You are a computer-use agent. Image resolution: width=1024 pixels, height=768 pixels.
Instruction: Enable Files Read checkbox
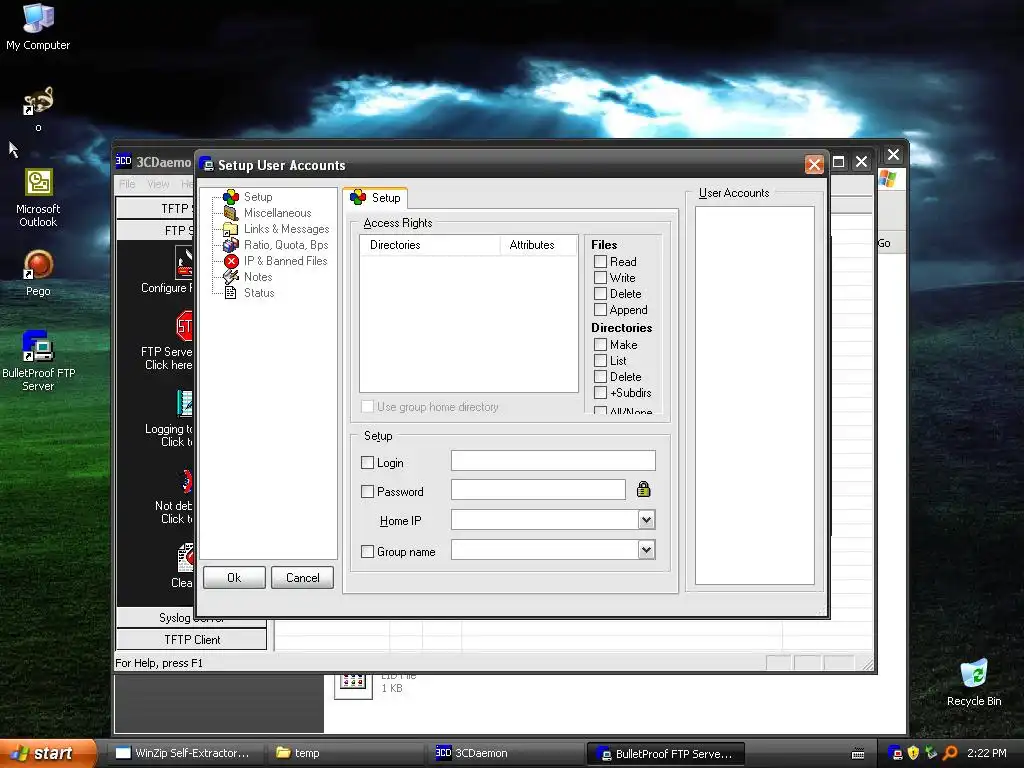click(x=600, y=261)
